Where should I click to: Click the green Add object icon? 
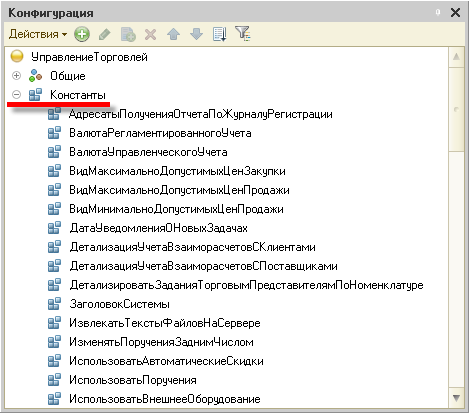pos(82,34)
